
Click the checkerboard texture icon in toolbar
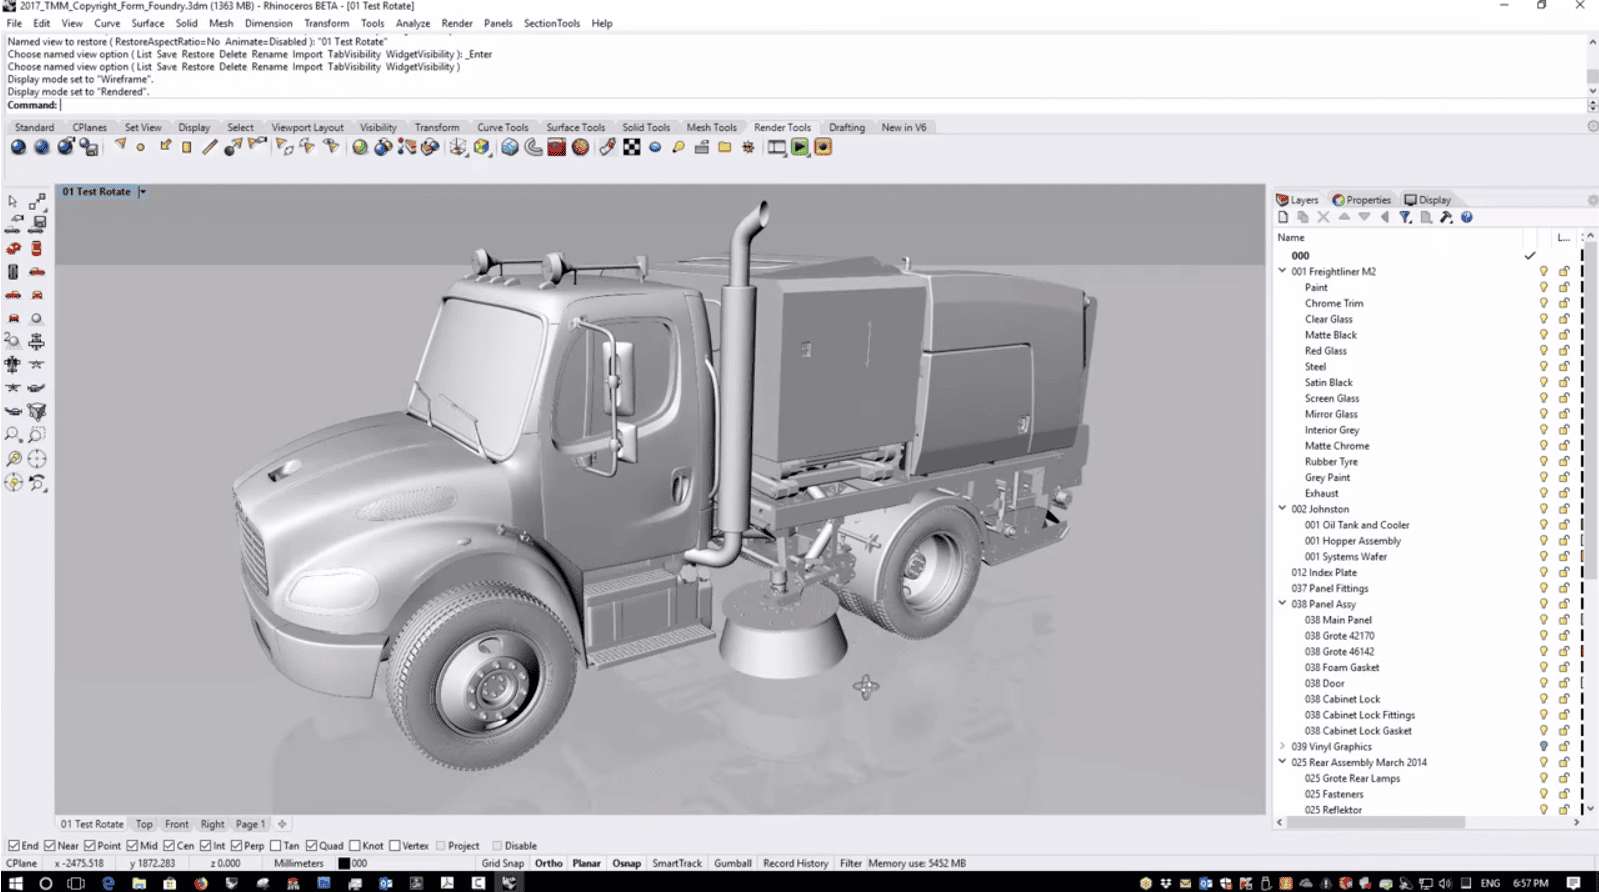[632, 147]
